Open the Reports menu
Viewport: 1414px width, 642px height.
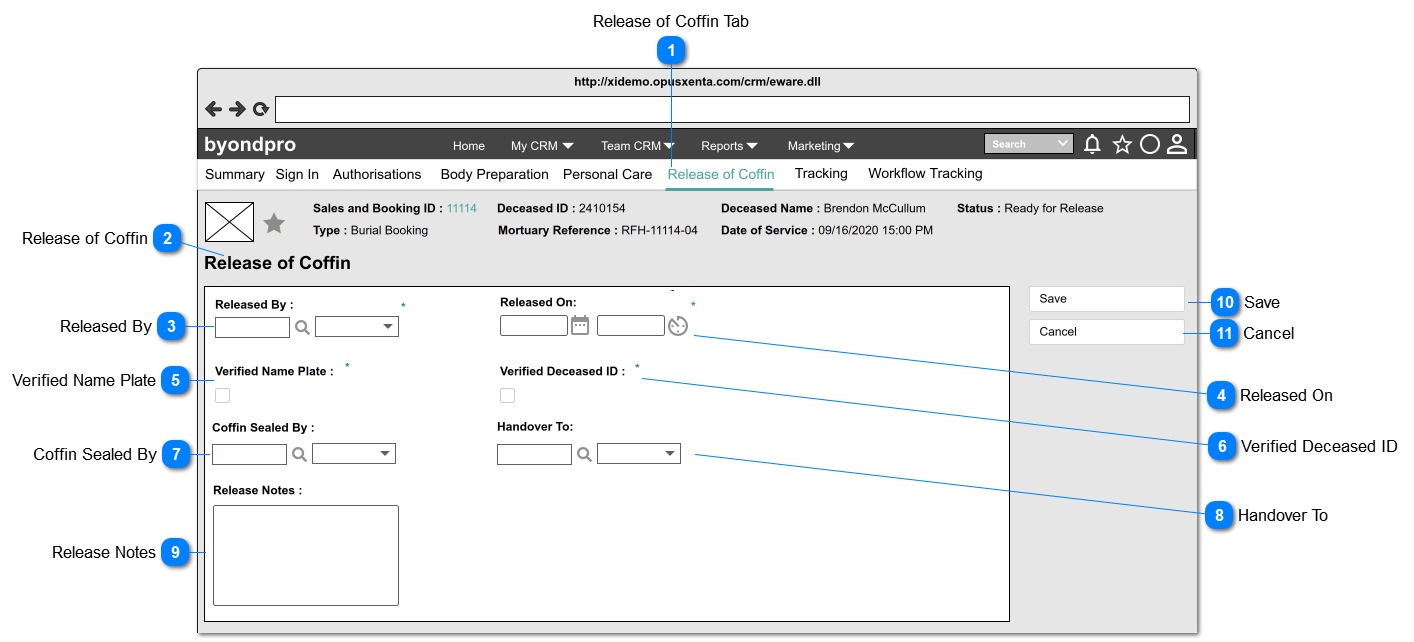pos(729,146)
